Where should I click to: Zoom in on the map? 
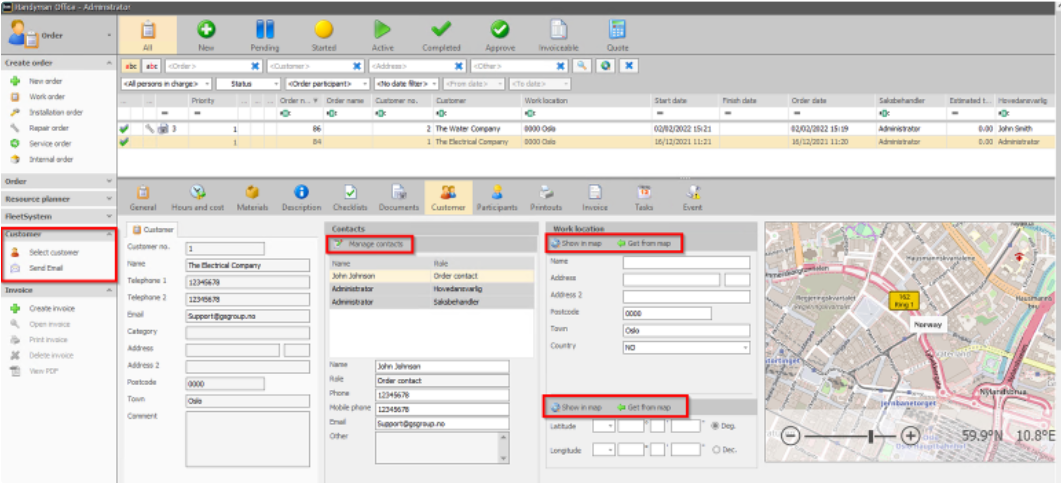point(911,436)
